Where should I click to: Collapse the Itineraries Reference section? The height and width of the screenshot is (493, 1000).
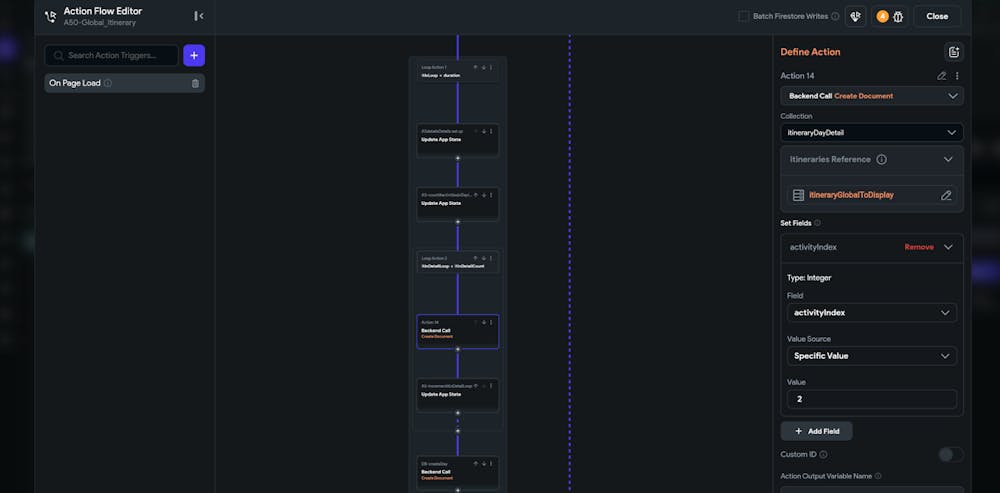948,159
